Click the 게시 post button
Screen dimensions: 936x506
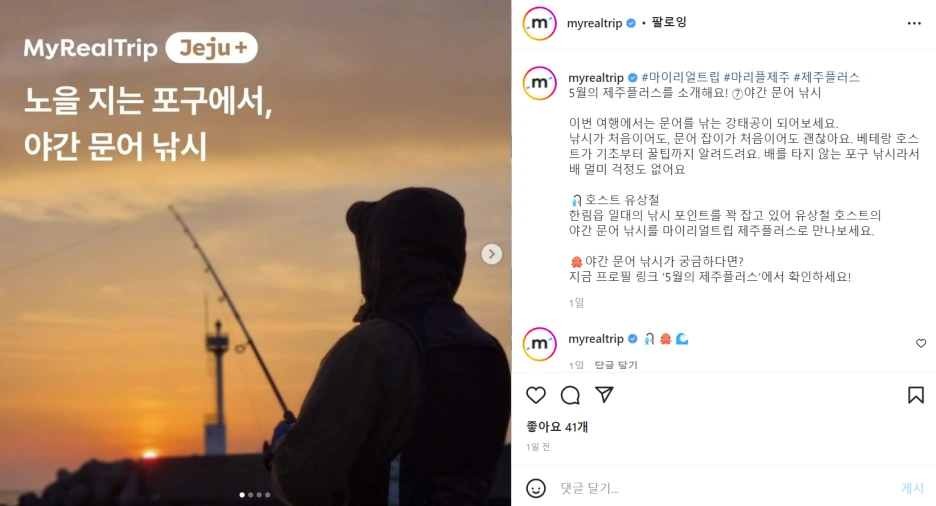912,488
